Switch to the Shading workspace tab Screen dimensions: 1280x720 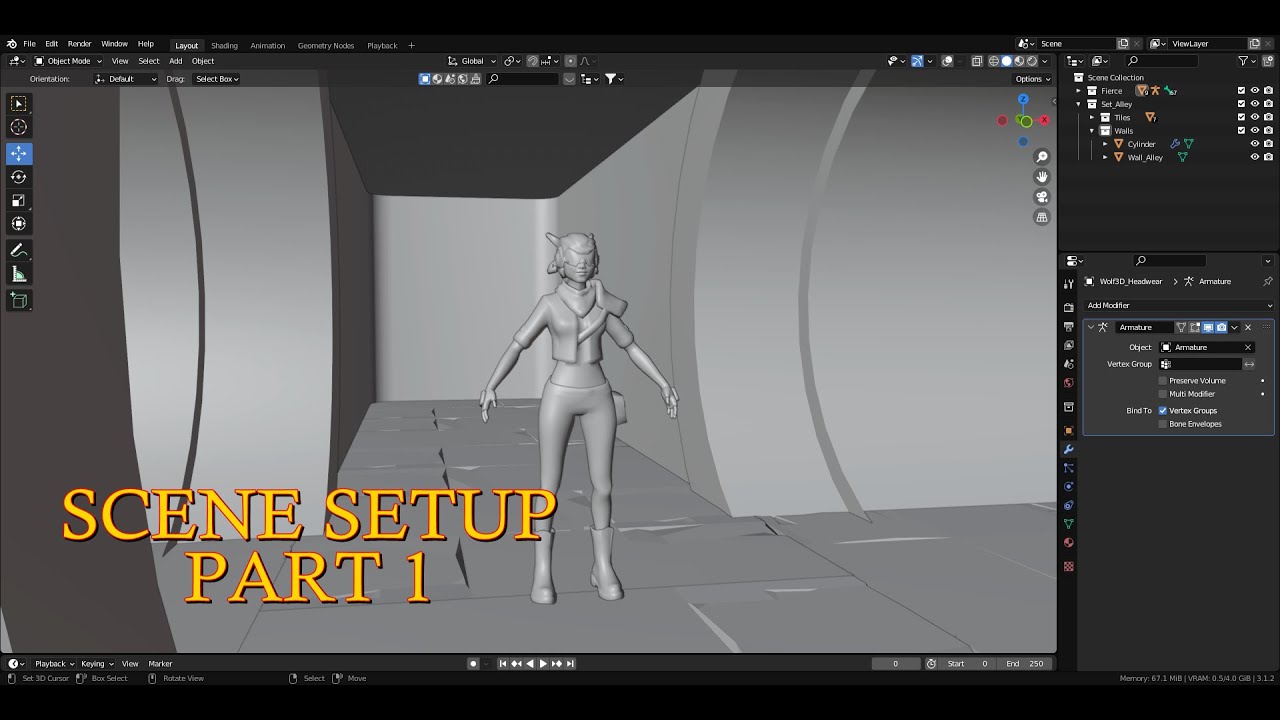tap(224, 45)
